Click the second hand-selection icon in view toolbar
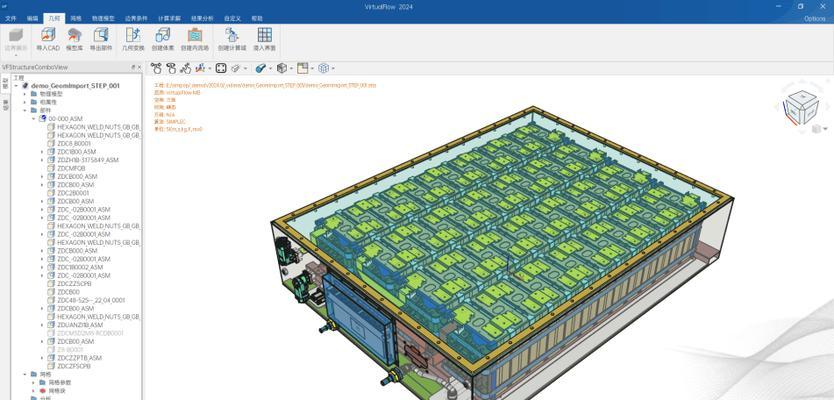834x400 pixels. click(x=171, y=68)
